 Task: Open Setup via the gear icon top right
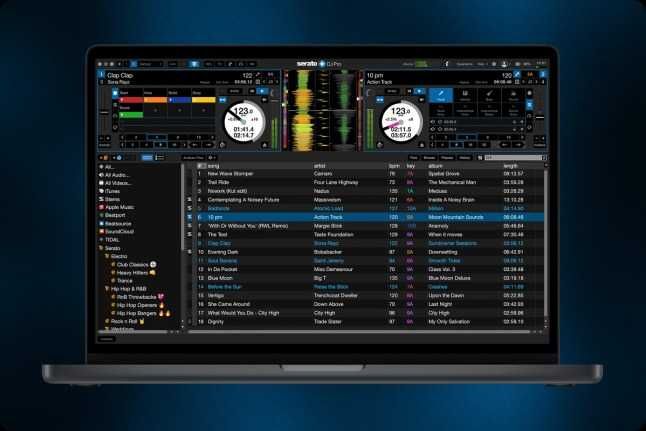pyautogui.click(x=494, y=64)
